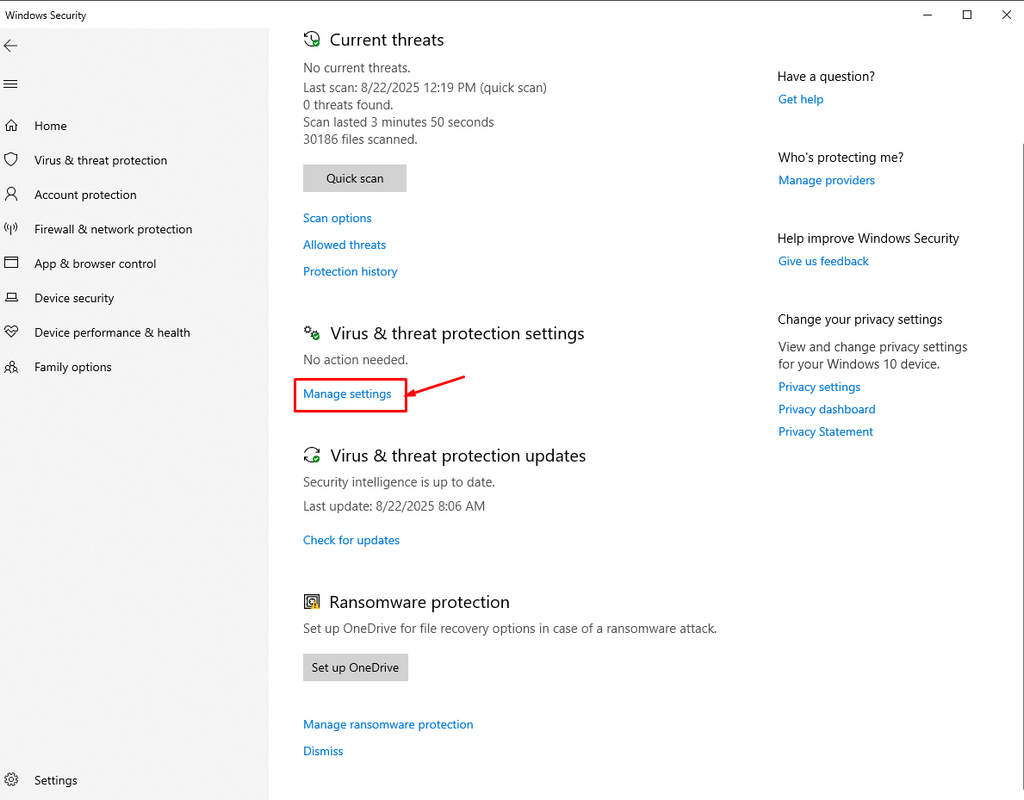Click the Settings gear icon

point(12,780)
